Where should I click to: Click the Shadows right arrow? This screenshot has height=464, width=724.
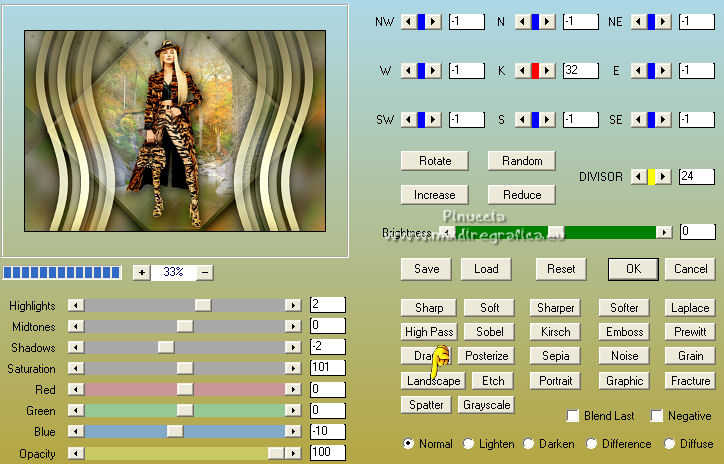(x=293, y=347)
